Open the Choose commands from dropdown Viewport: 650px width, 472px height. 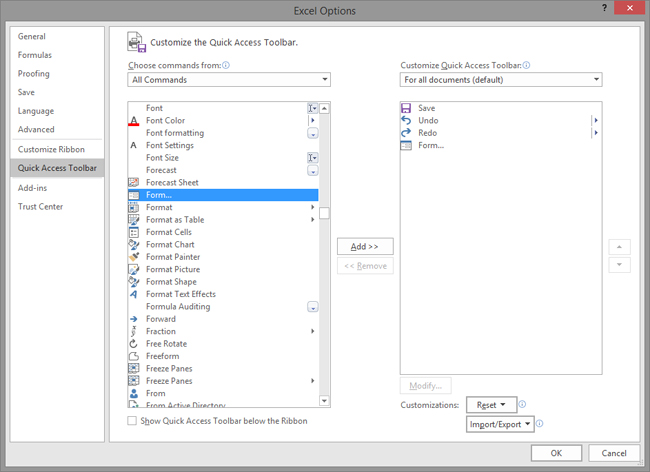pyautogui.click(x=229, y=79)
